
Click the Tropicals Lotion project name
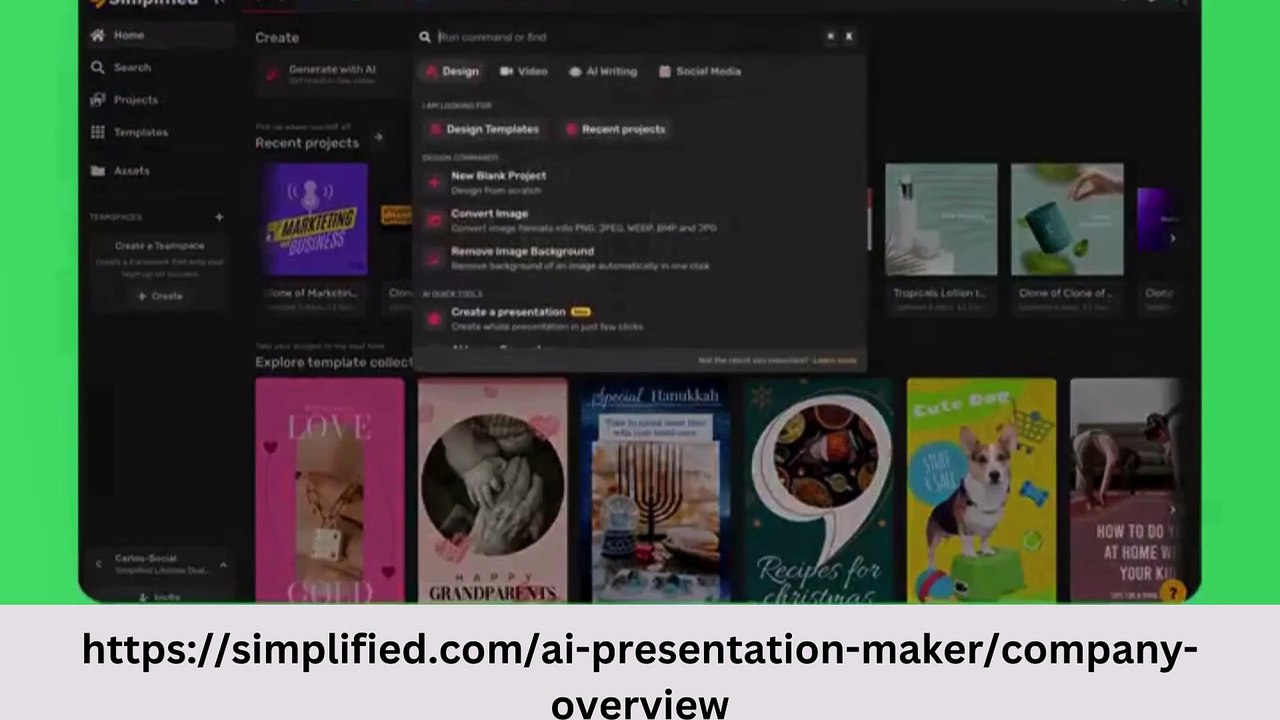coord(940,293)
